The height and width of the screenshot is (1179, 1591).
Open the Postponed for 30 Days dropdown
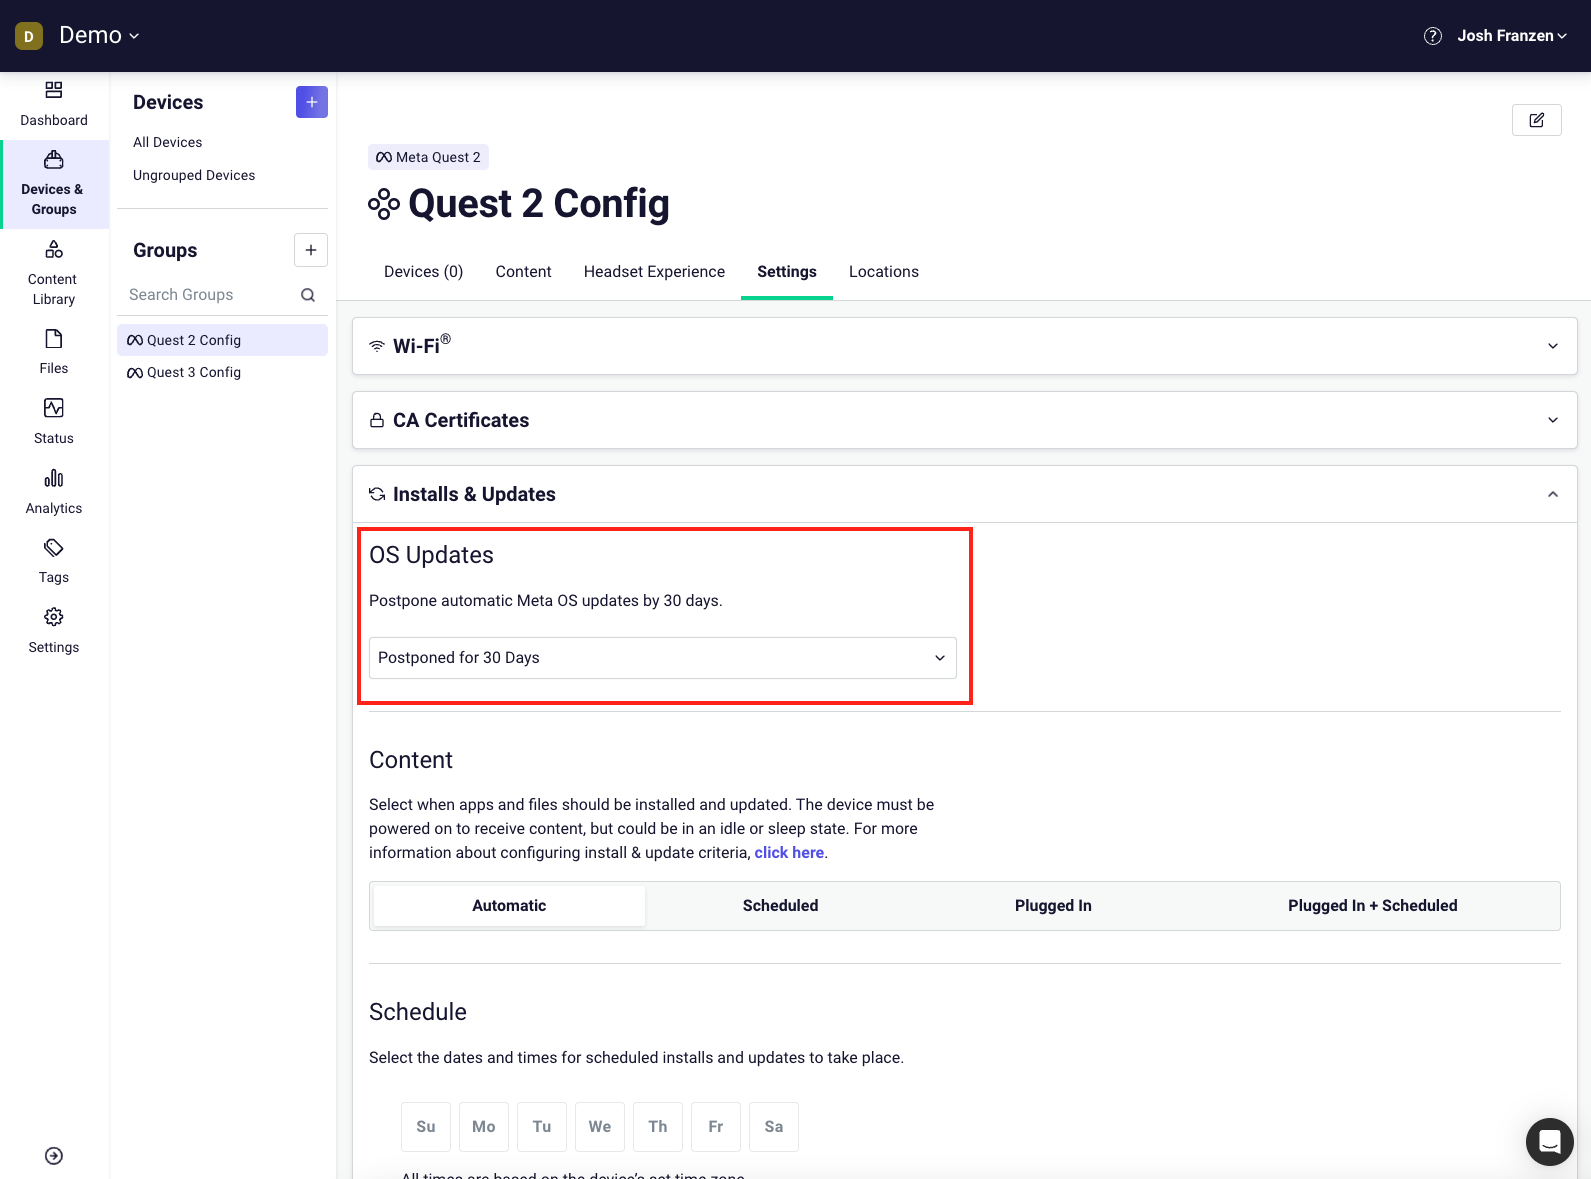click(663, 658)
